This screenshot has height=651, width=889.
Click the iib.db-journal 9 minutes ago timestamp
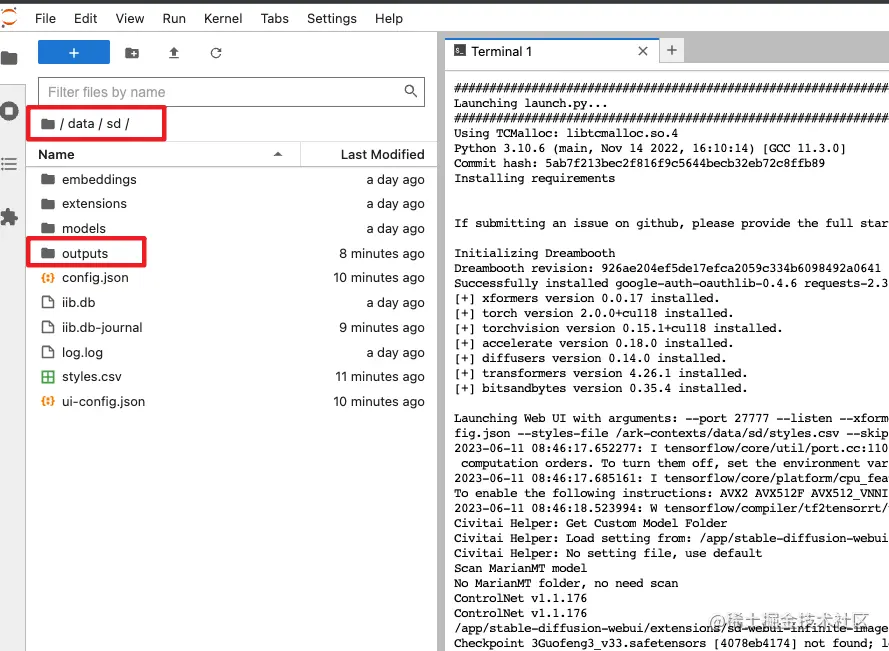382,327
